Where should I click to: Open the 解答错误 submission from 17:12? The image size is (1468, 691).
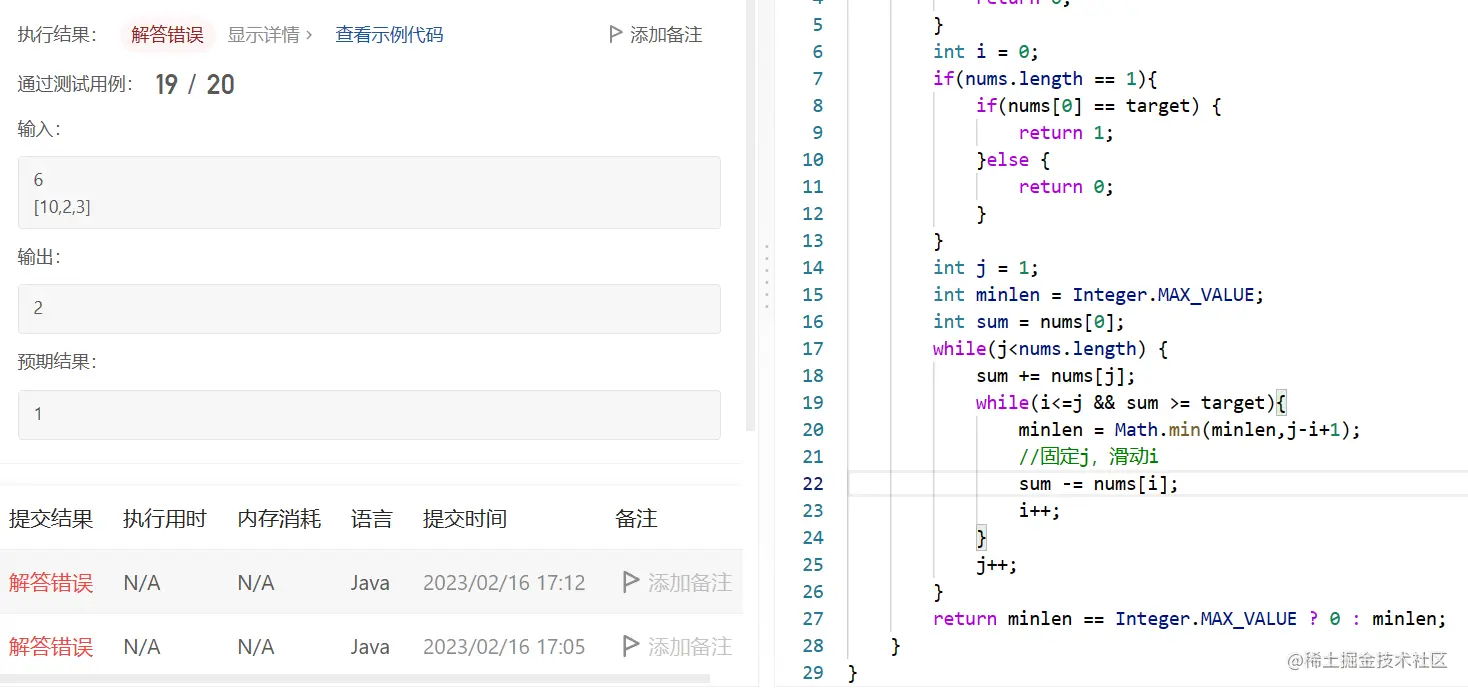(51, 582)
